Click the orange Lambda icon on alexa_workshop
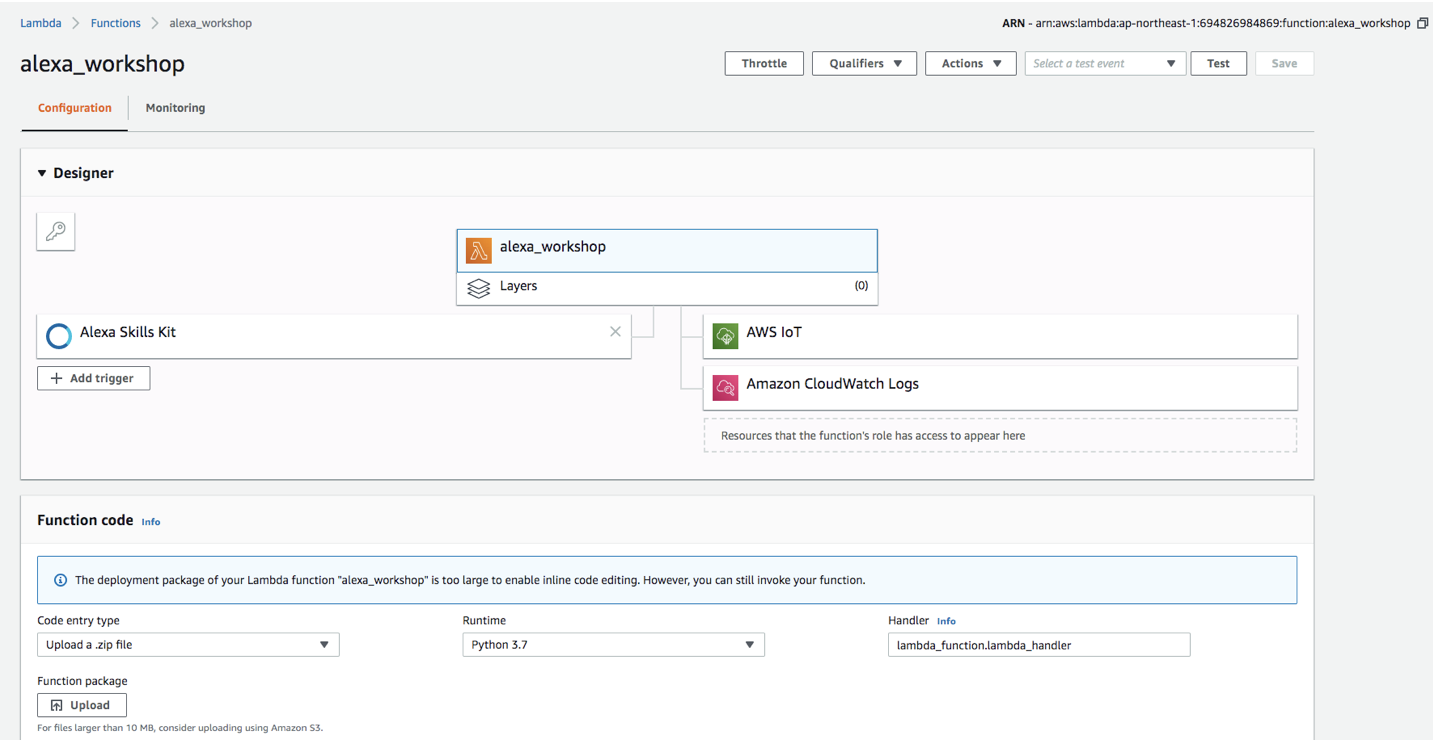1433x740 pixels. coord(479,251)
